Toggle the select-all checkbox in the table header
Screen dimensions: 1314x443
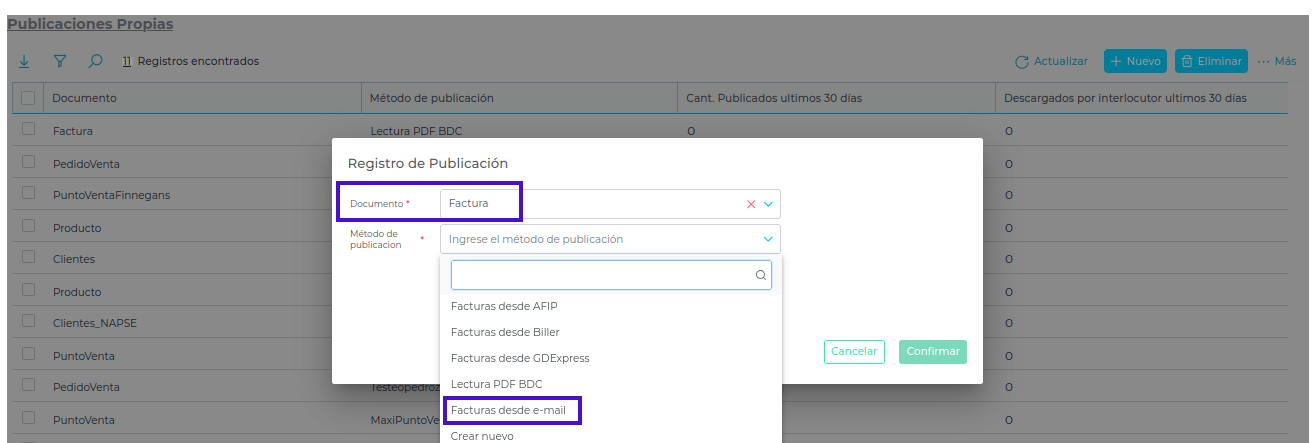click(x=28, y=98)
